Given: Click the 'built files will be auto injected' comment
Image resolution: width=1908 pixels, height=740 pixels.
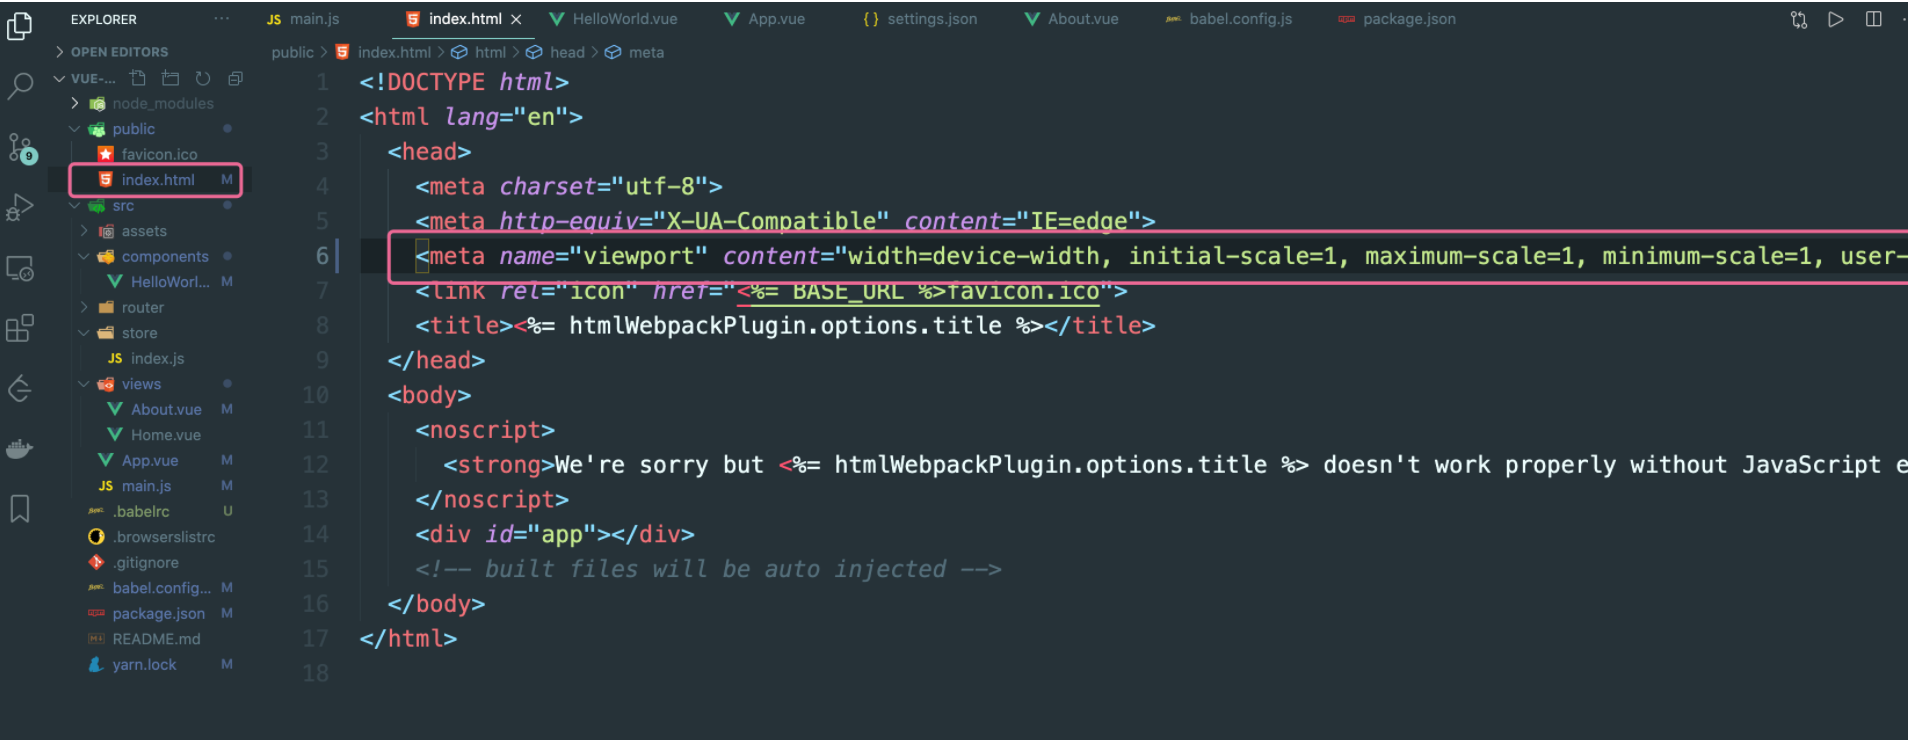Looking at the screenshot, I should click(x=709, y=569).
